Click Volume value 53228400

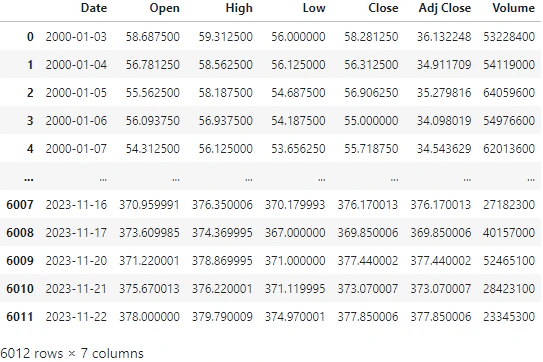(x=509, y=37)
